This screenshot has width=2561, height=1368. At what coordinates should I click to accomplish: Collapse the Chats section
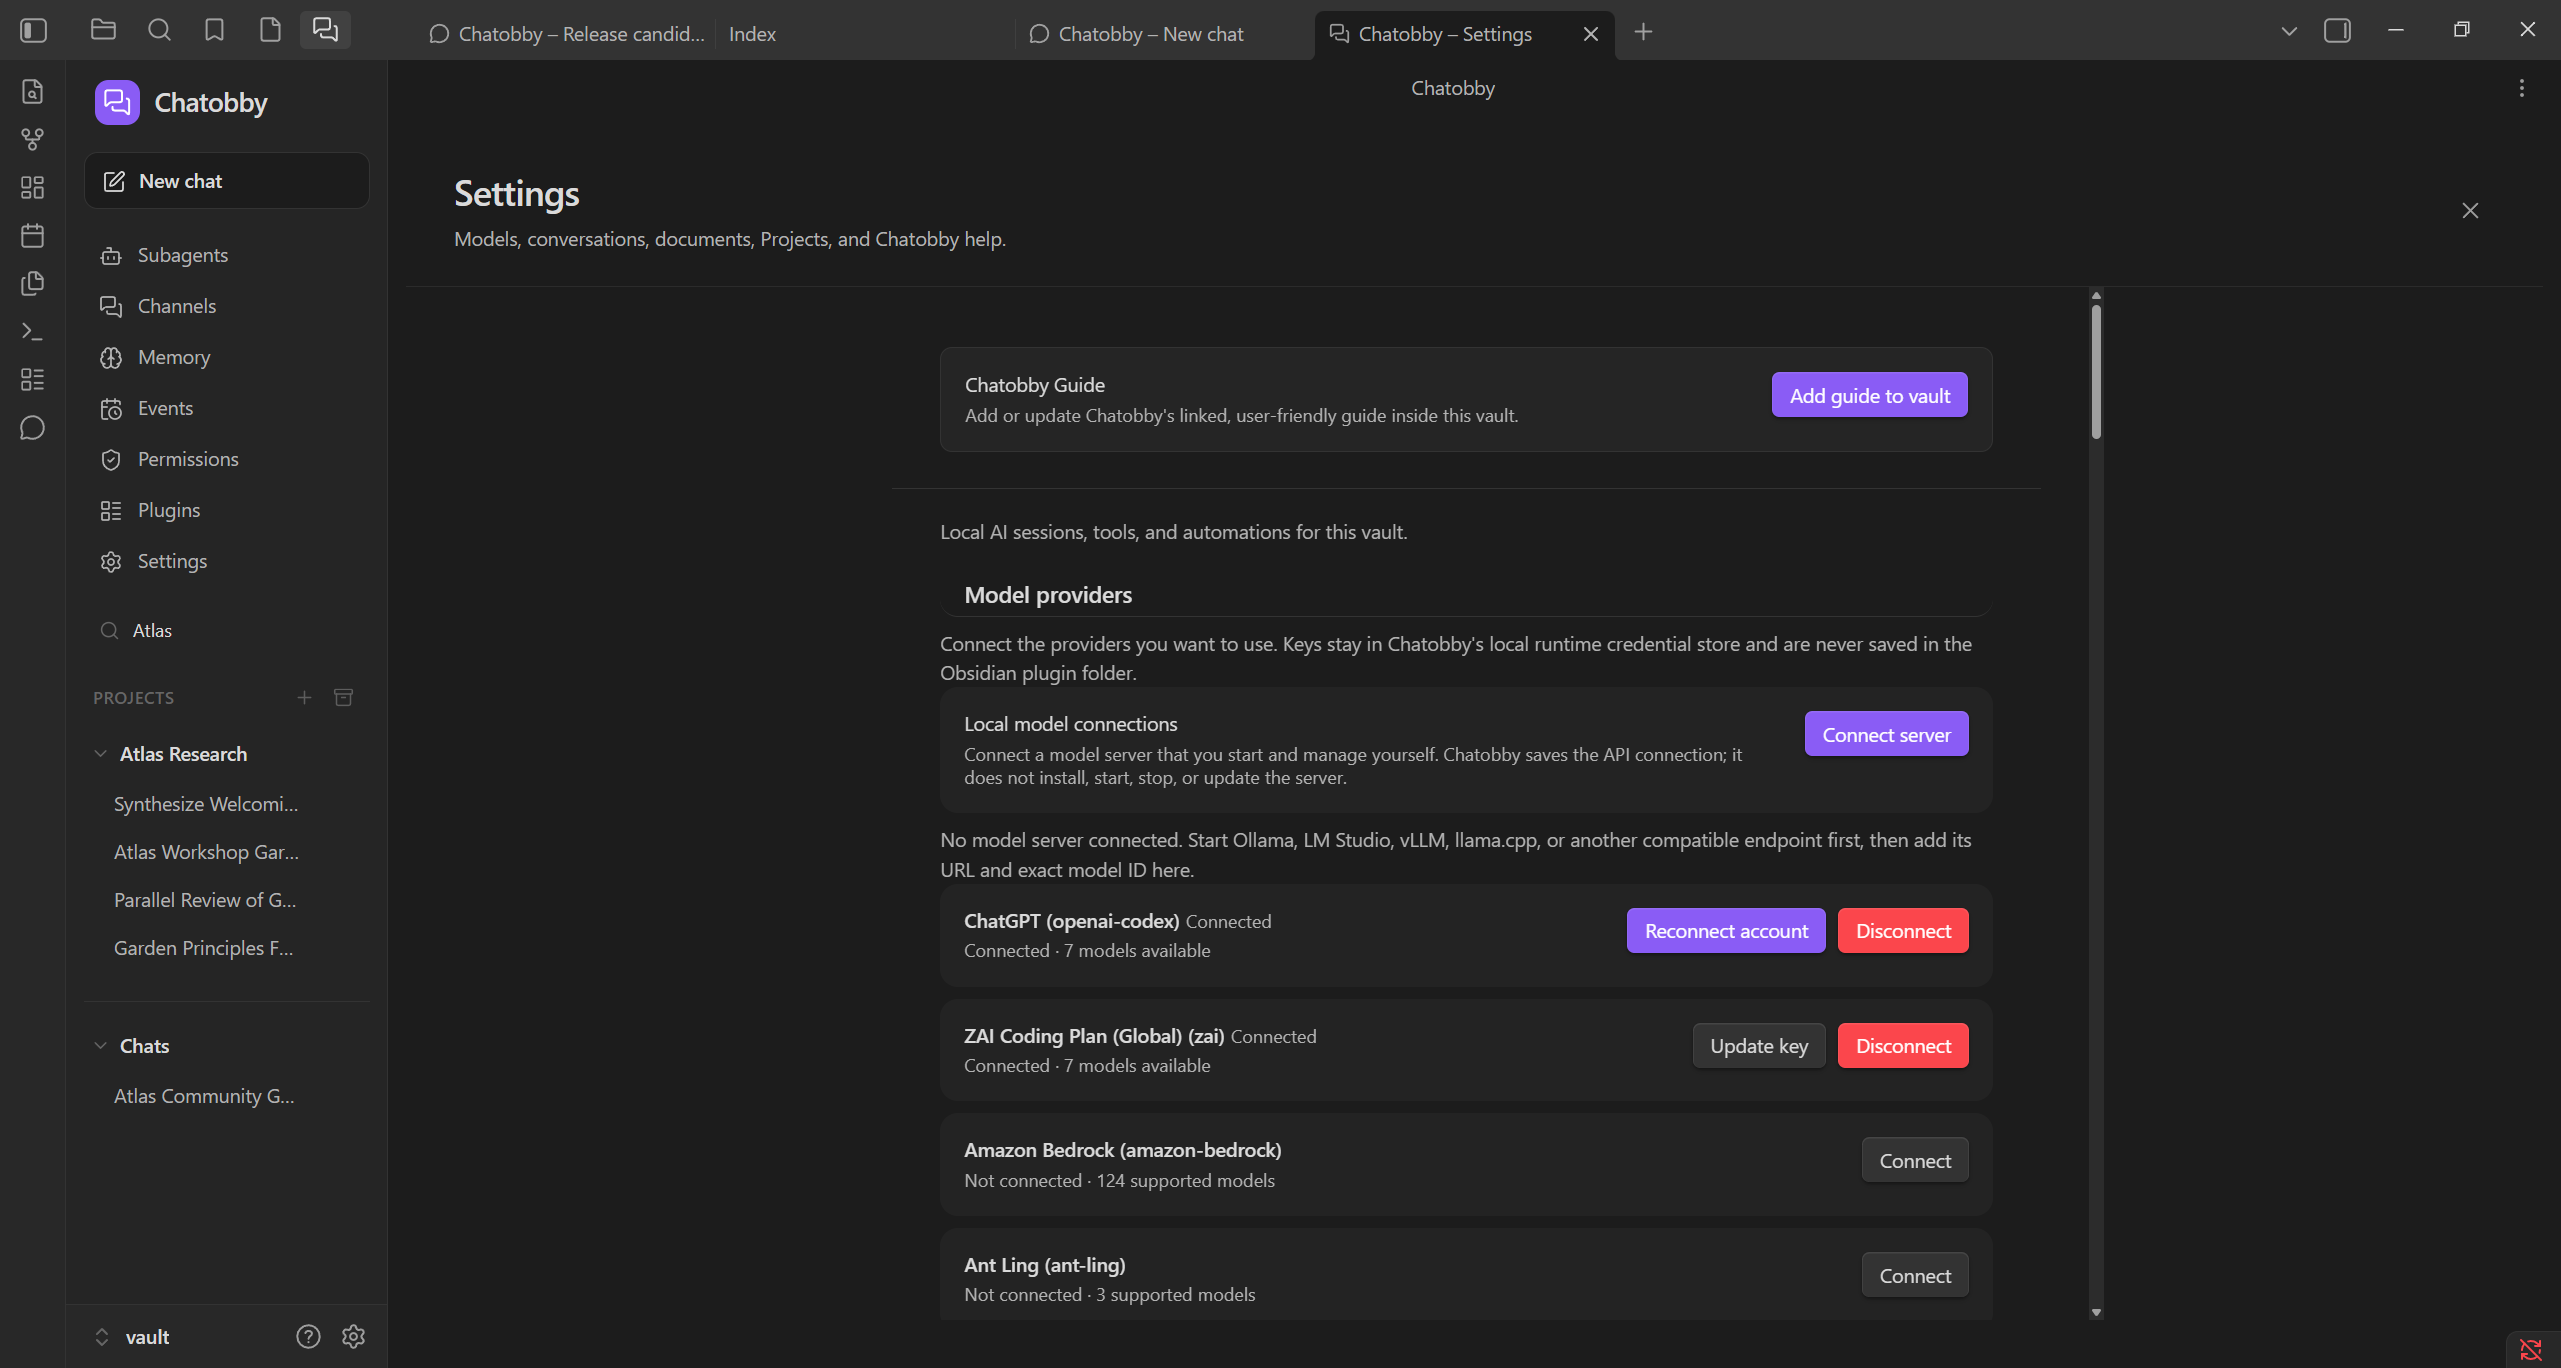pos(100,1045)
